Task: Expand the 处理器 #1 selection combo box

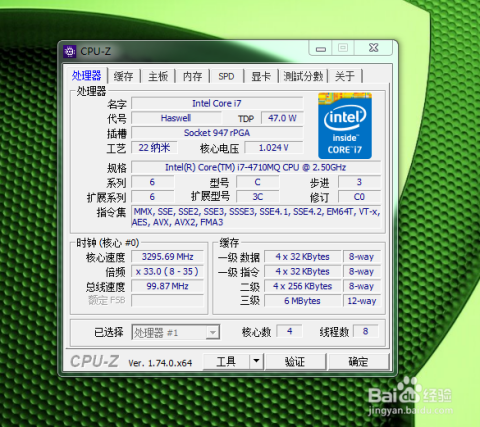Action: (x=176, y=332)
